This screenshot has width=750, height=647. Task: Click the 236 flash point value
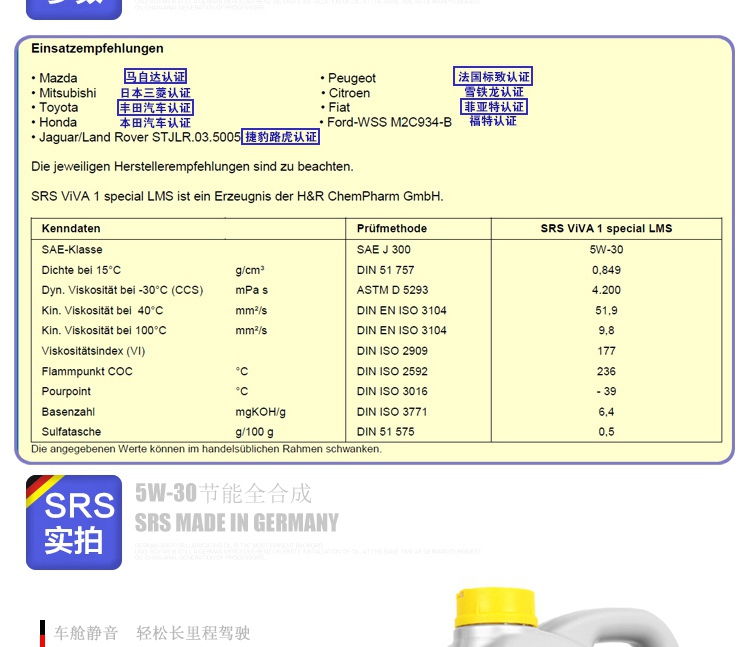click(x=606, y=371)
